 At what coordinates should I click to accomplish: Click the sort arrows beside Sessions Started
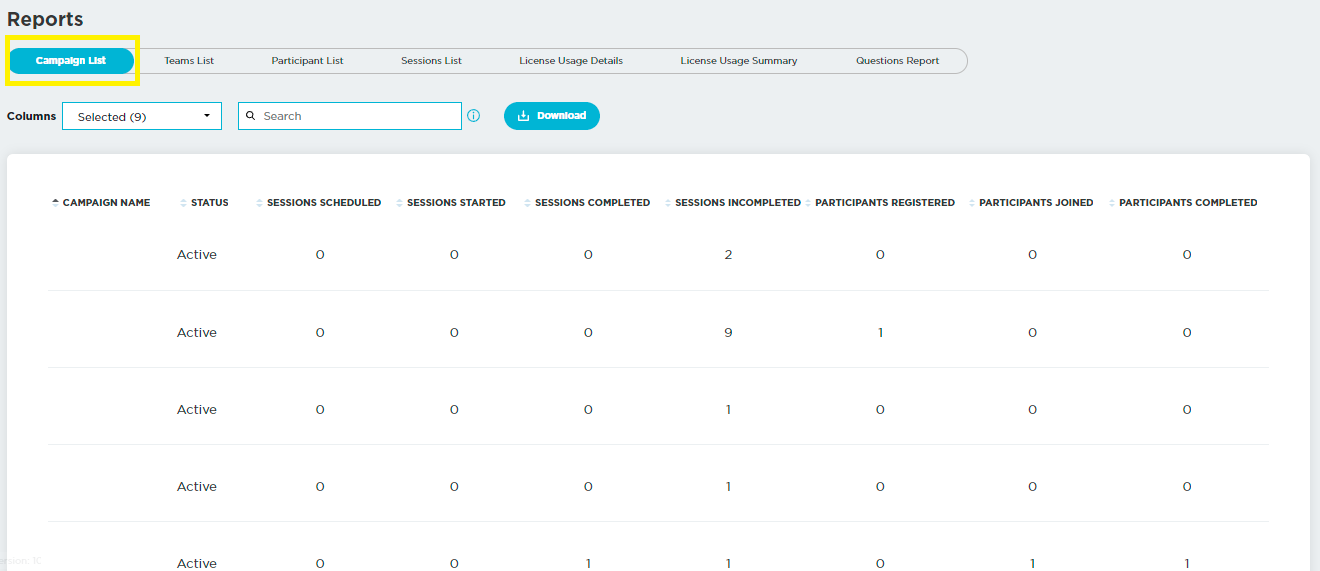[x=399, y=203]
